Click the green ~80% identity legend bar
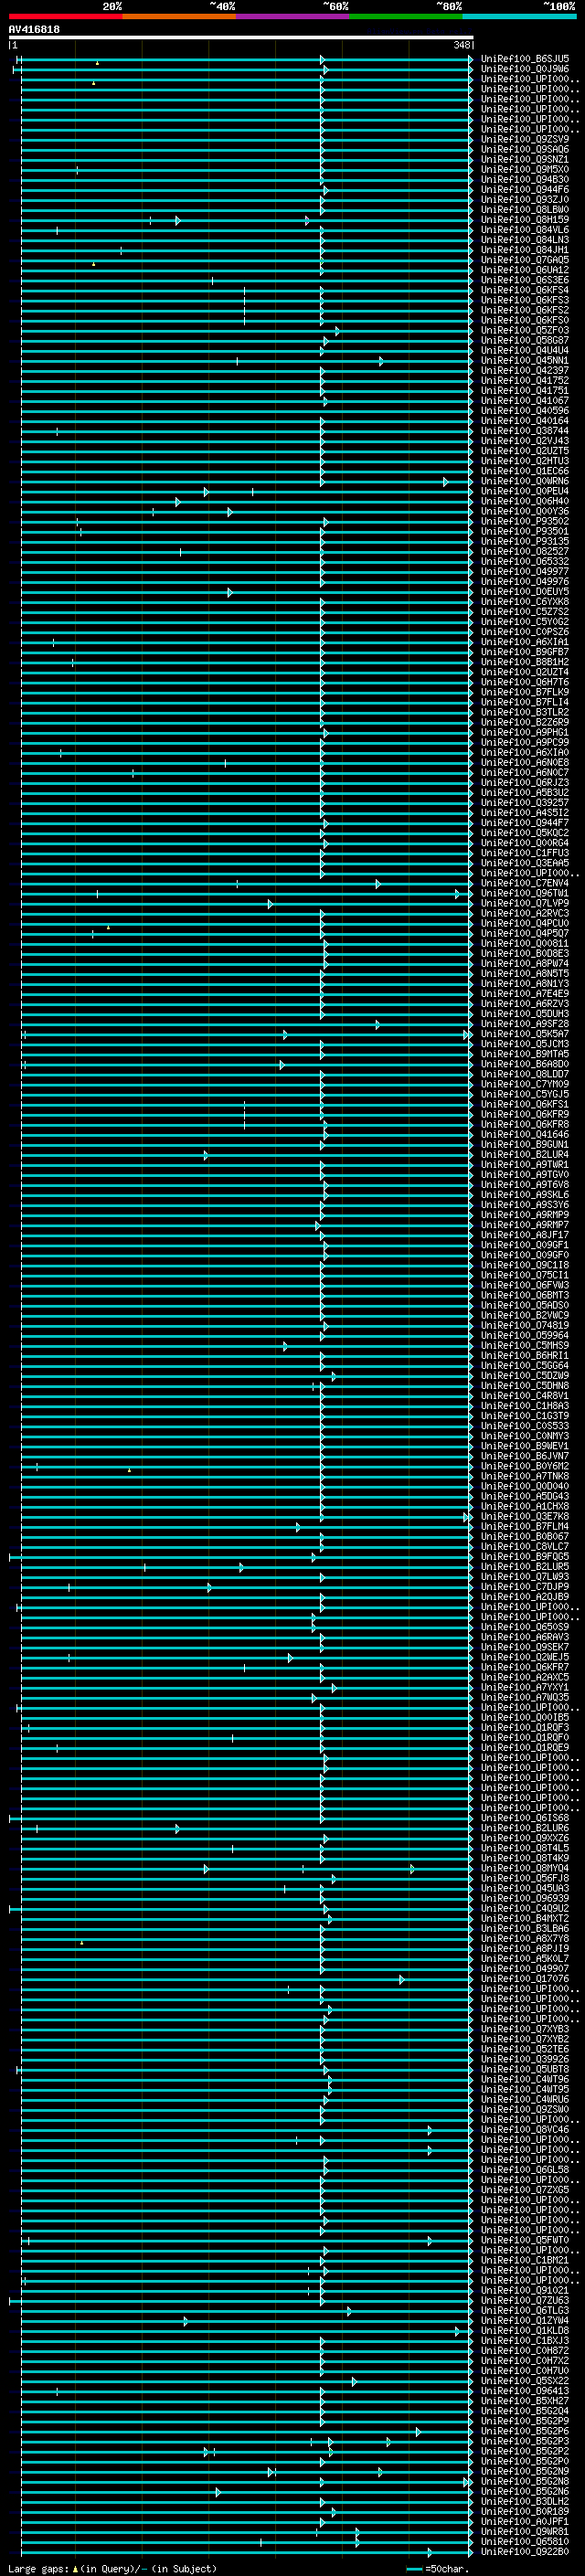 (406, 17)
